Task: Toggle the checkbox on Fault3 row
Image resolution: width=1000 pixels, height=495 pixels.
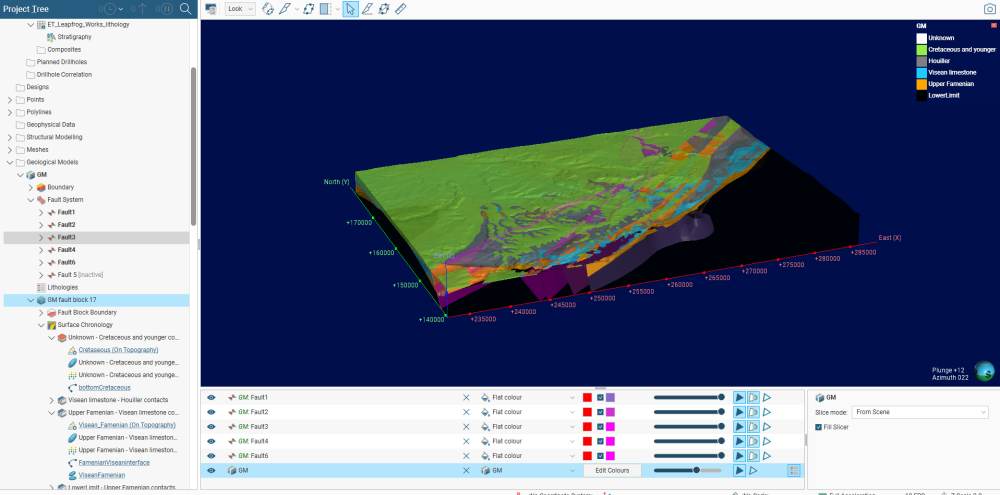Action: 600,427
